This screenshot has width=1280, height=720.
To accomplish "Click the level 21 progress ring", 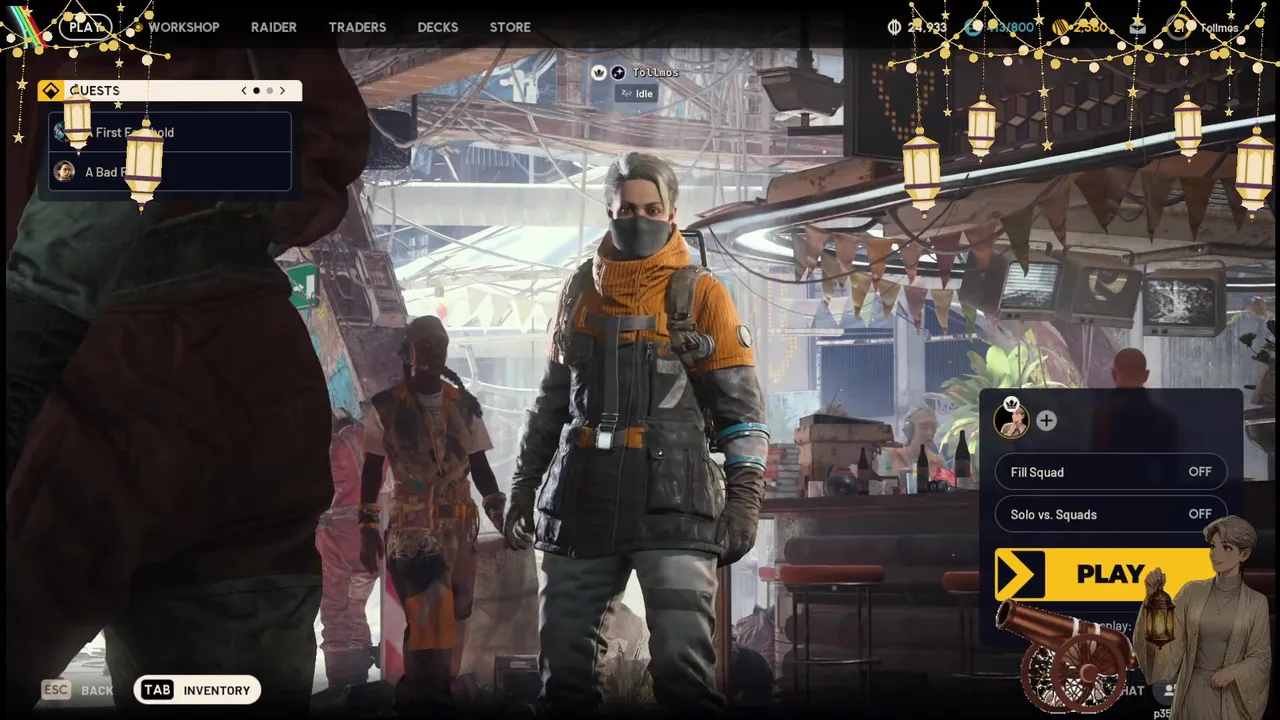I will tap(1177, 27).
